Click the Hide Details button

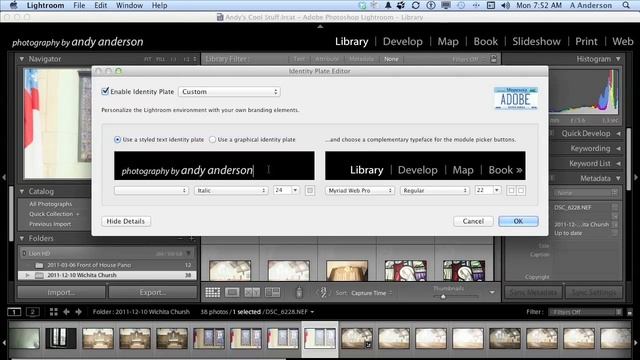tap(126, 221)
